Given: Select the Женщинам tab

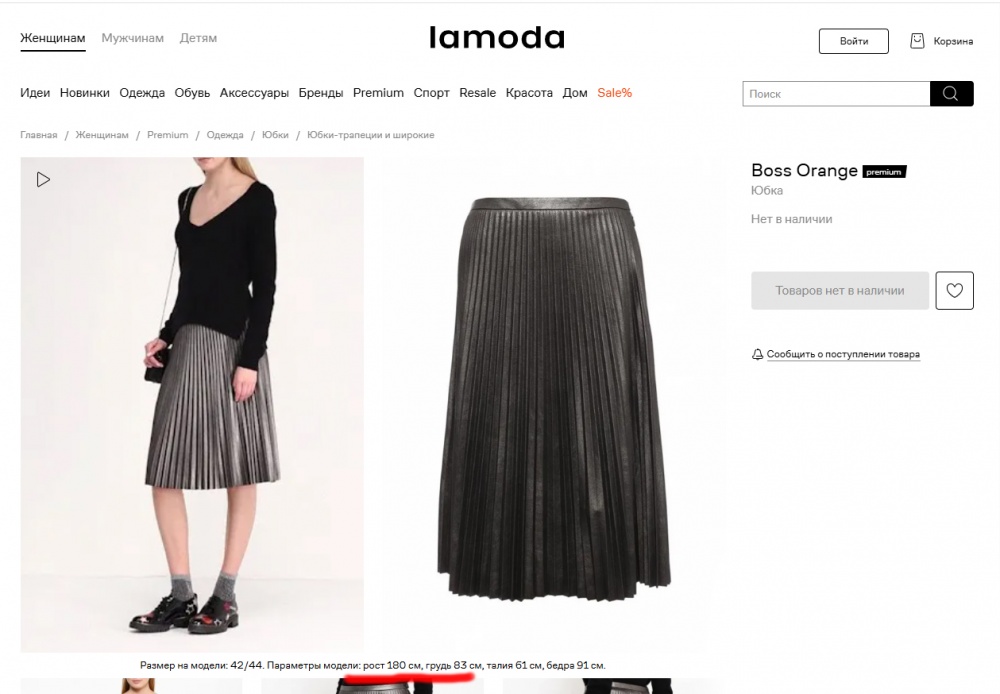Looking at the screenshot, I should [x=53, y=38].
